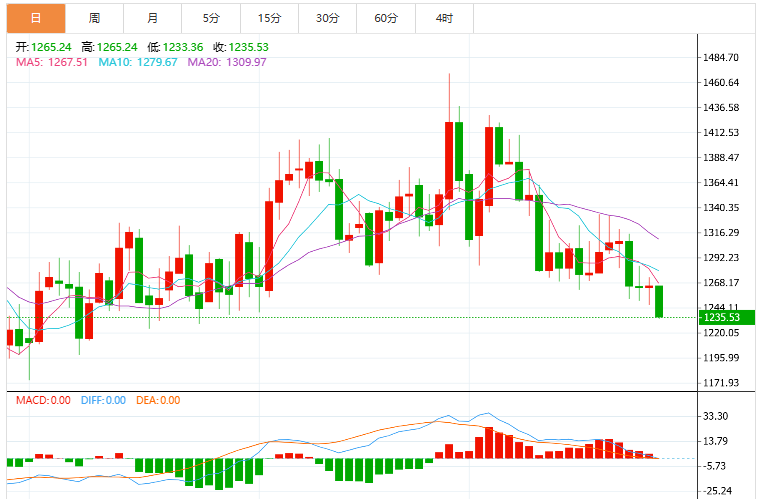Open the 15分 timeframe tab
This screenshot has width=762, height=499.
(x=269, y=18)
